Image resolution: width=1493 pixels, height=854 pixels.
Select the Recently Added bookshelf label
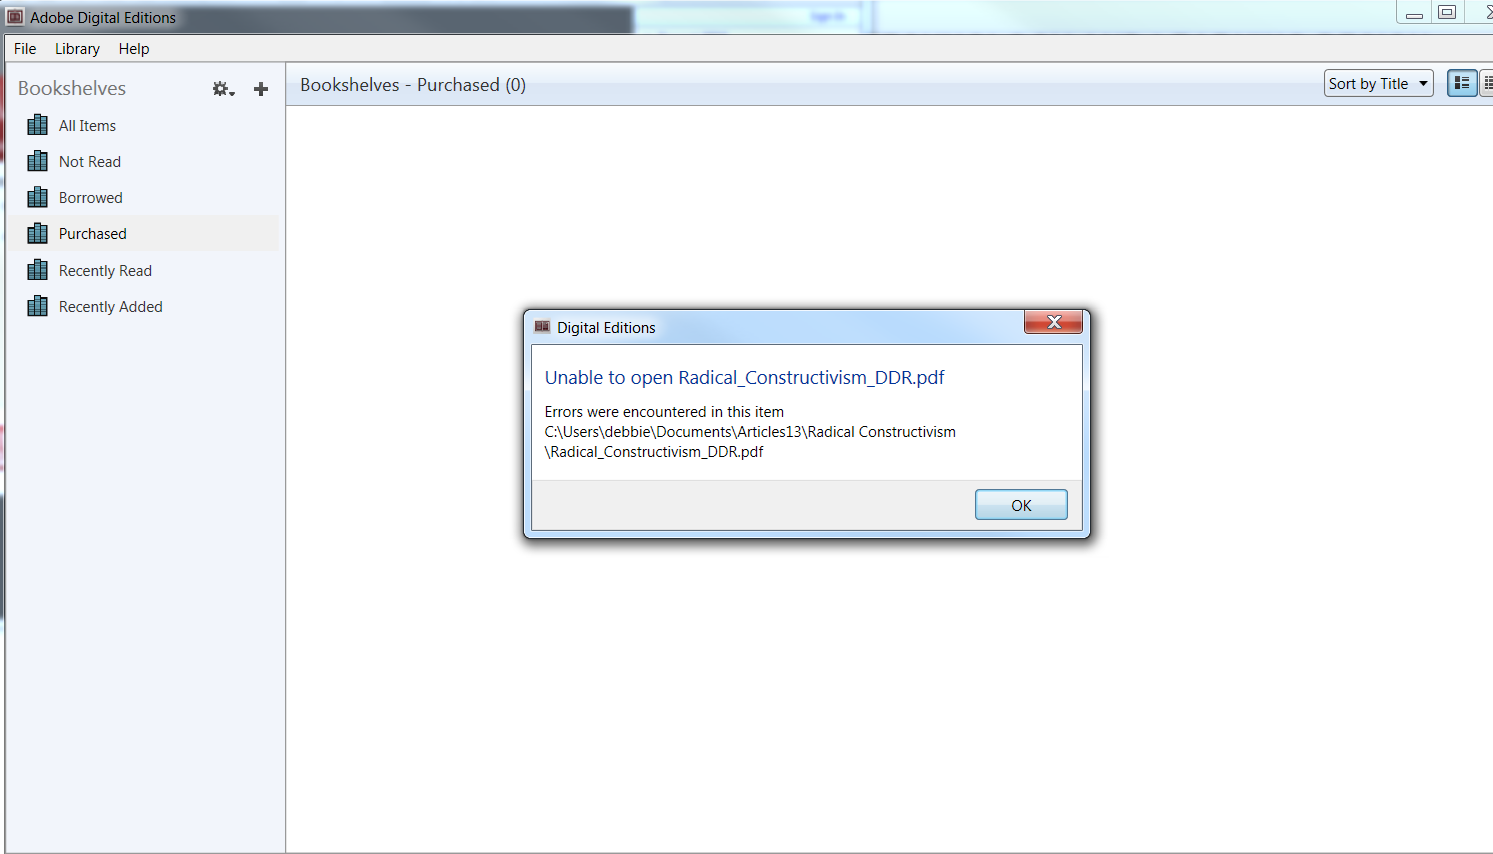point(111,307)
